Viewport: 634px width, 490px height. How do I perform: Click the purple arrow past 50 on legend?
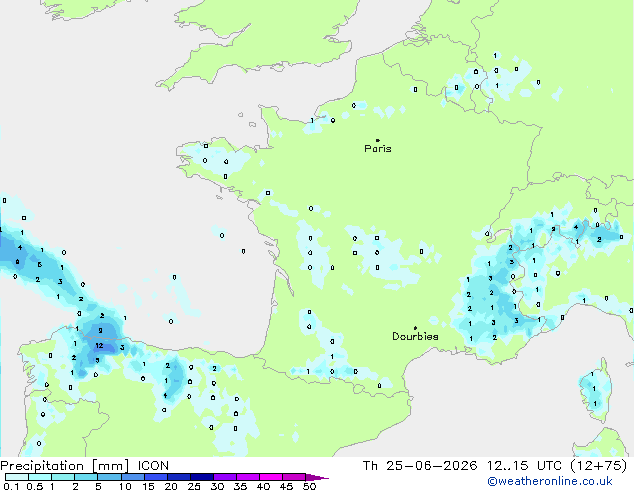click(x=317, y=477)
